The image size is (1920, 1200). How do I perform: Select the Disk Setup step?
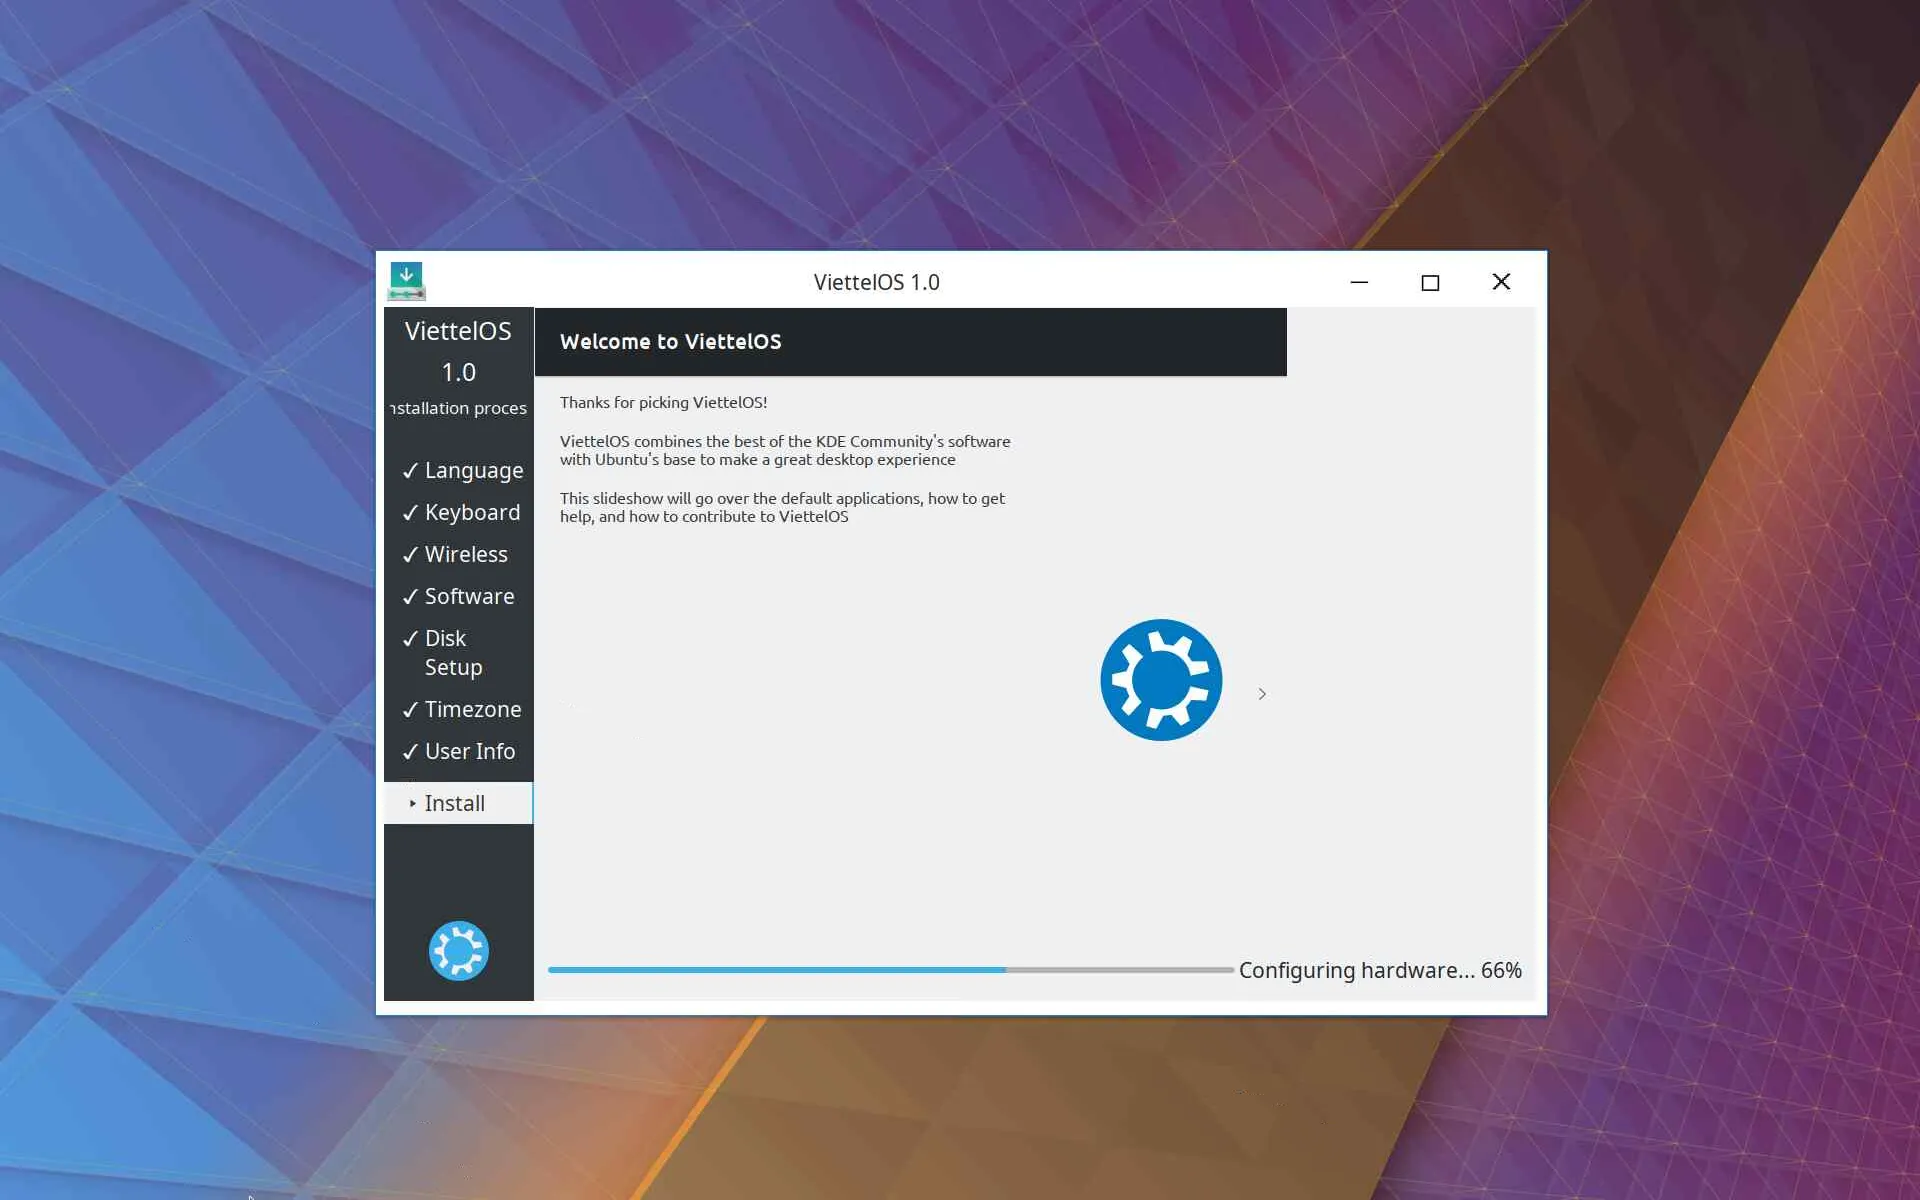[452, 652]
